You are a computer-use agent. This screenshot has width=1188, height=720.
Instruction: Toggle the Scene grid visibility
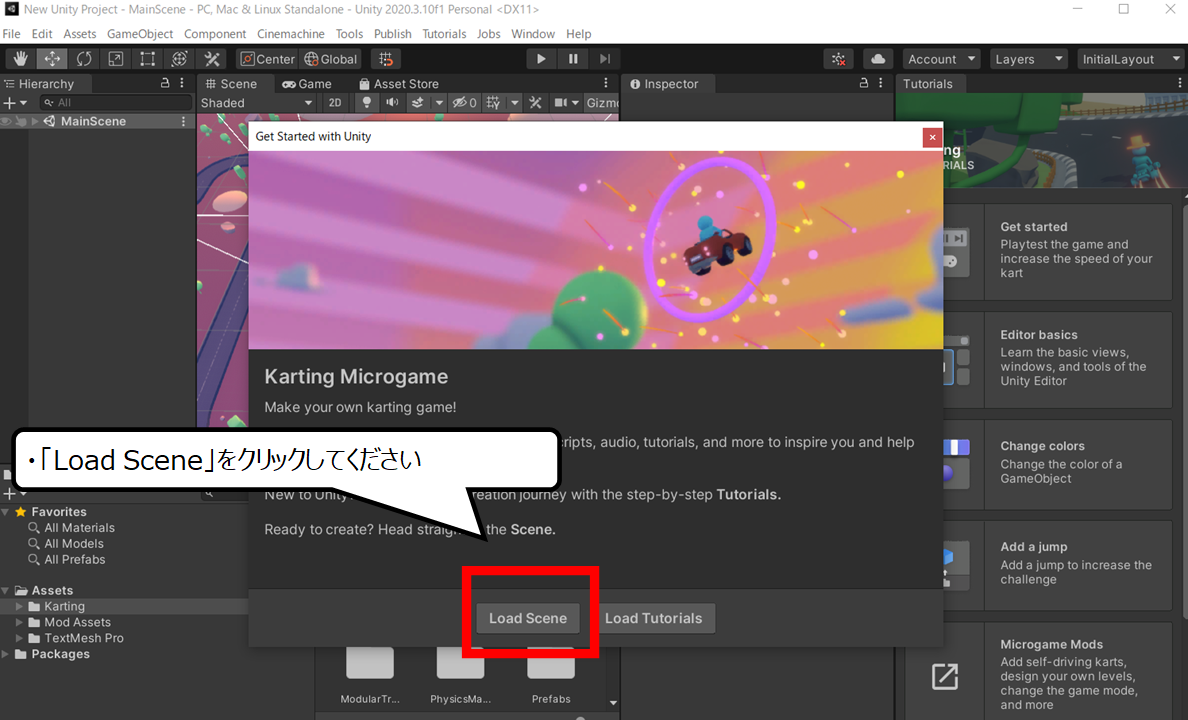(x=493, y=103)
